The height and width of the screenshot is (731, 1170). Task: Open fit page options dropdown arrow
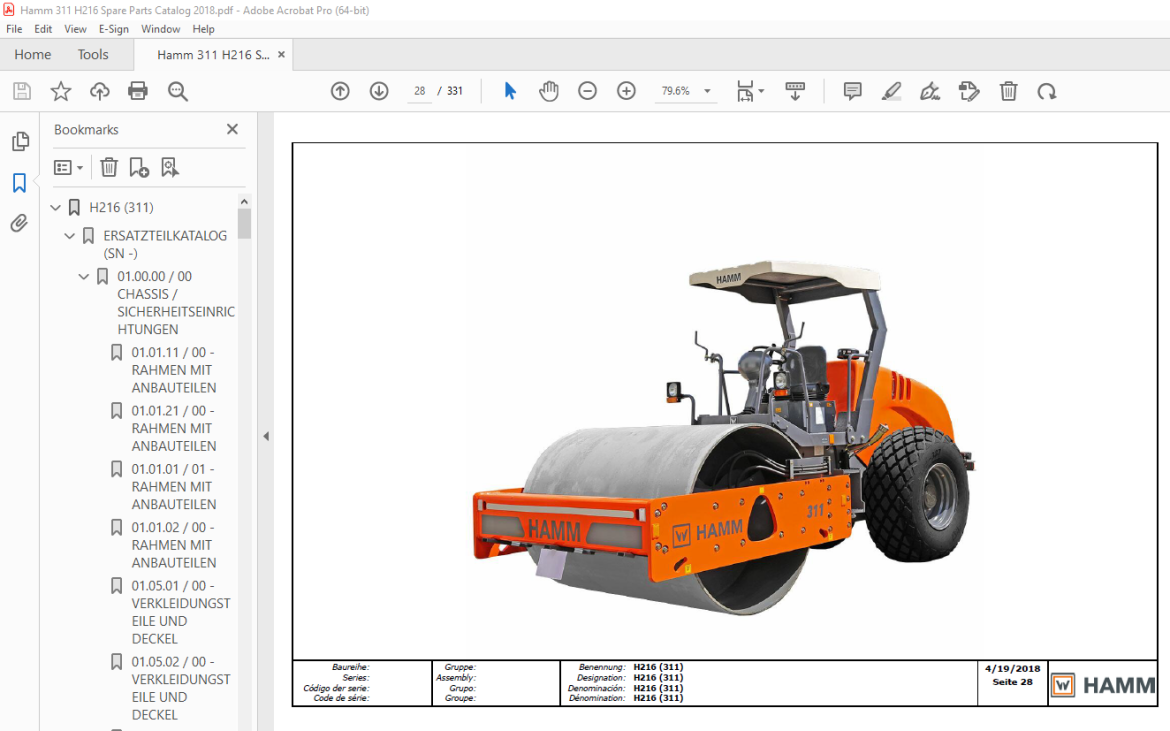click(761, 91)
